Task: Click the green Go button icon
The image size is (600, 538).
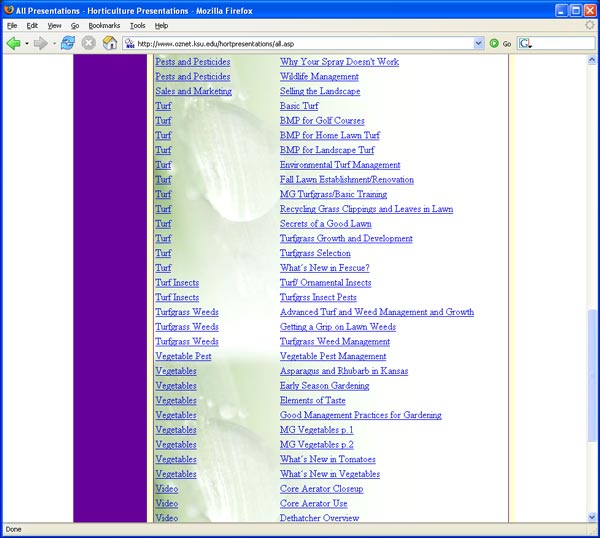Action: point(494,43)
